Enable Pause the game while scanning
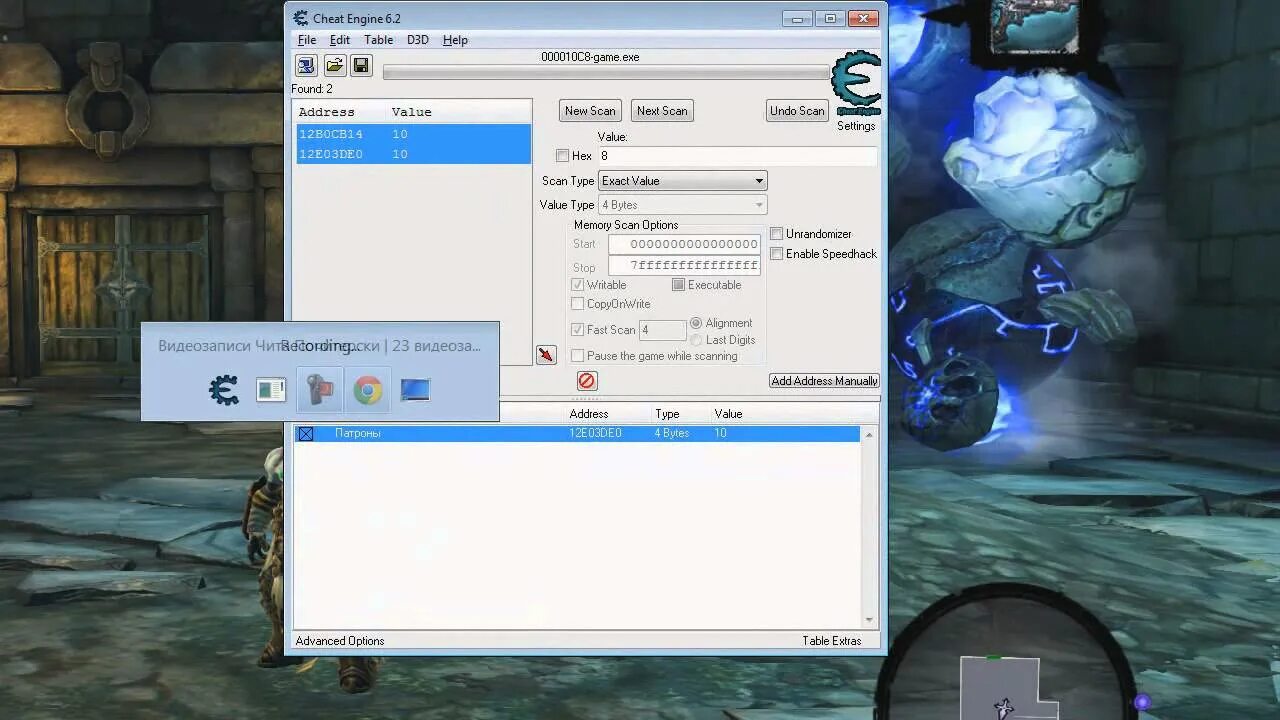Image resolution: width=1280 pixels, height=720 pixels. pyautogui.click(x=577, y=356)
